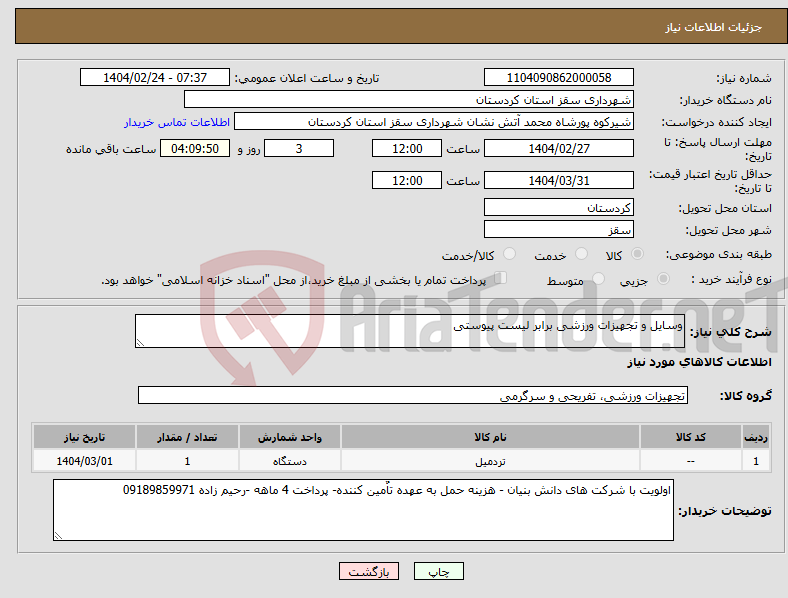Select the کالا/خدمت radio button
The image size is (788, 598).
(510, 254)
